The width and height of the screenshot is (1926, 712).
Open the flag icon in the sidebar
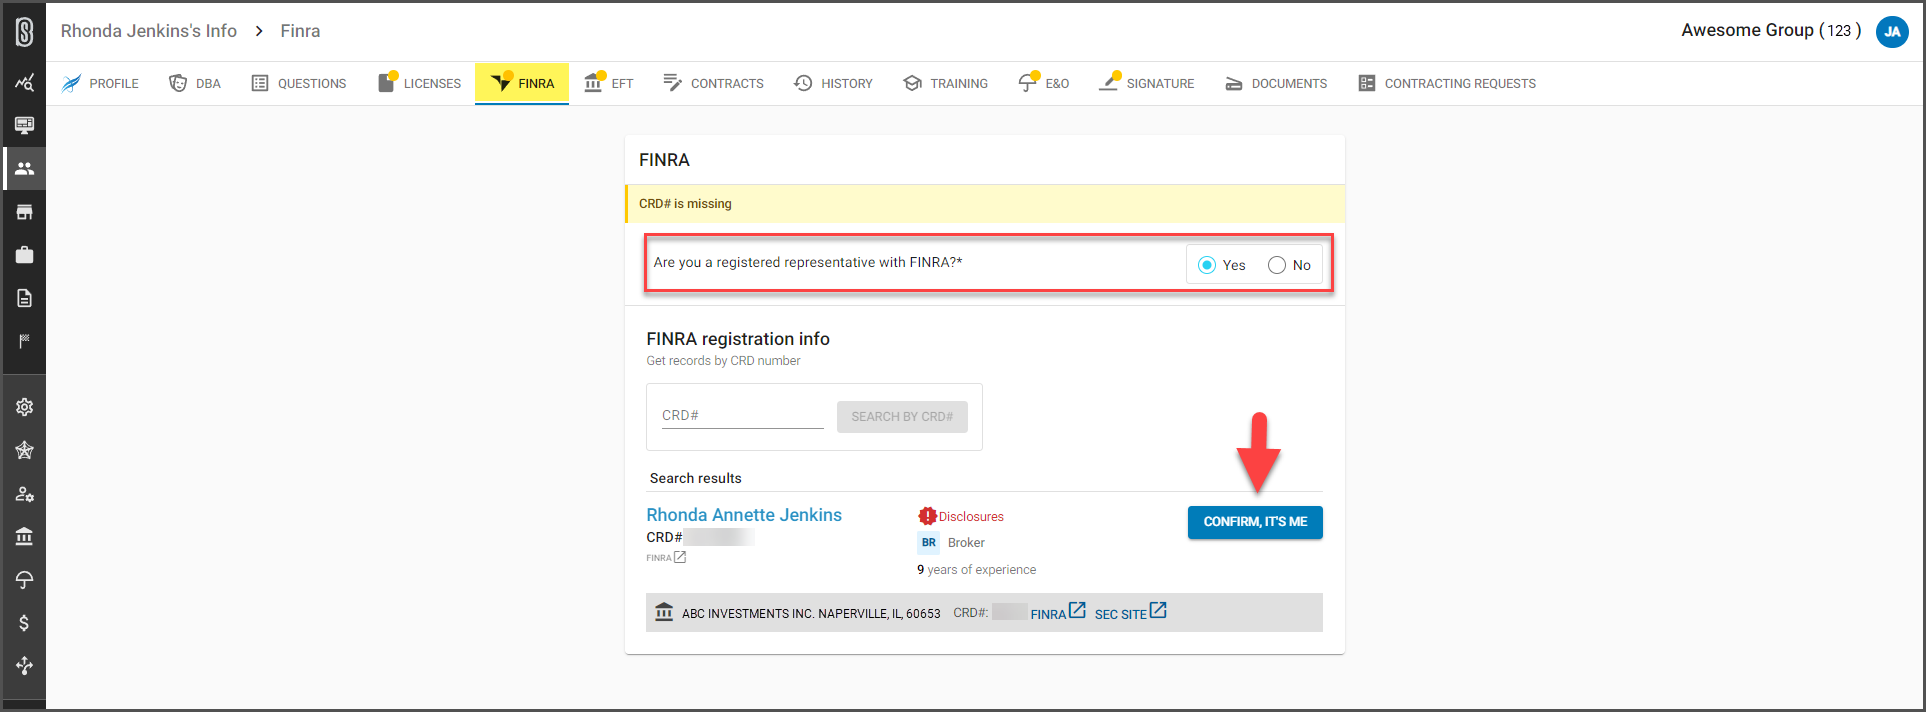click(x=24, y=341)
